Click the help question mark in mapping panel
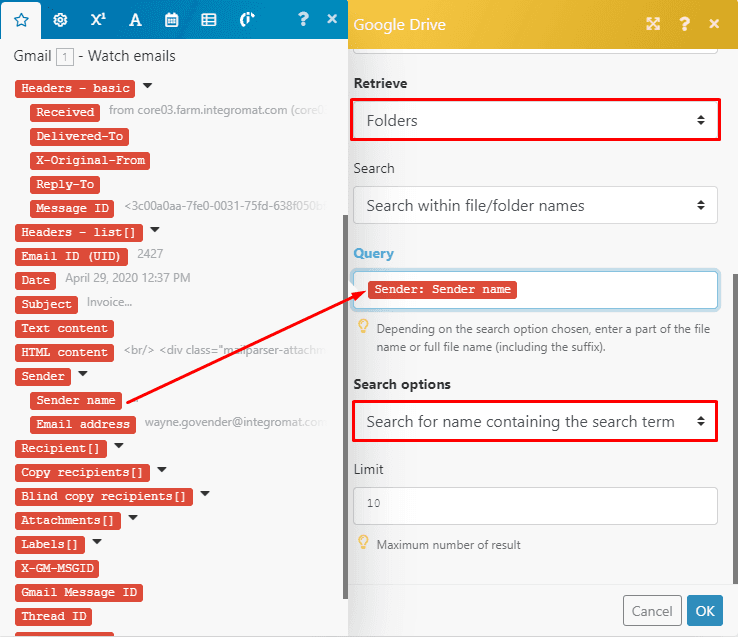 [x=304, y=20]
